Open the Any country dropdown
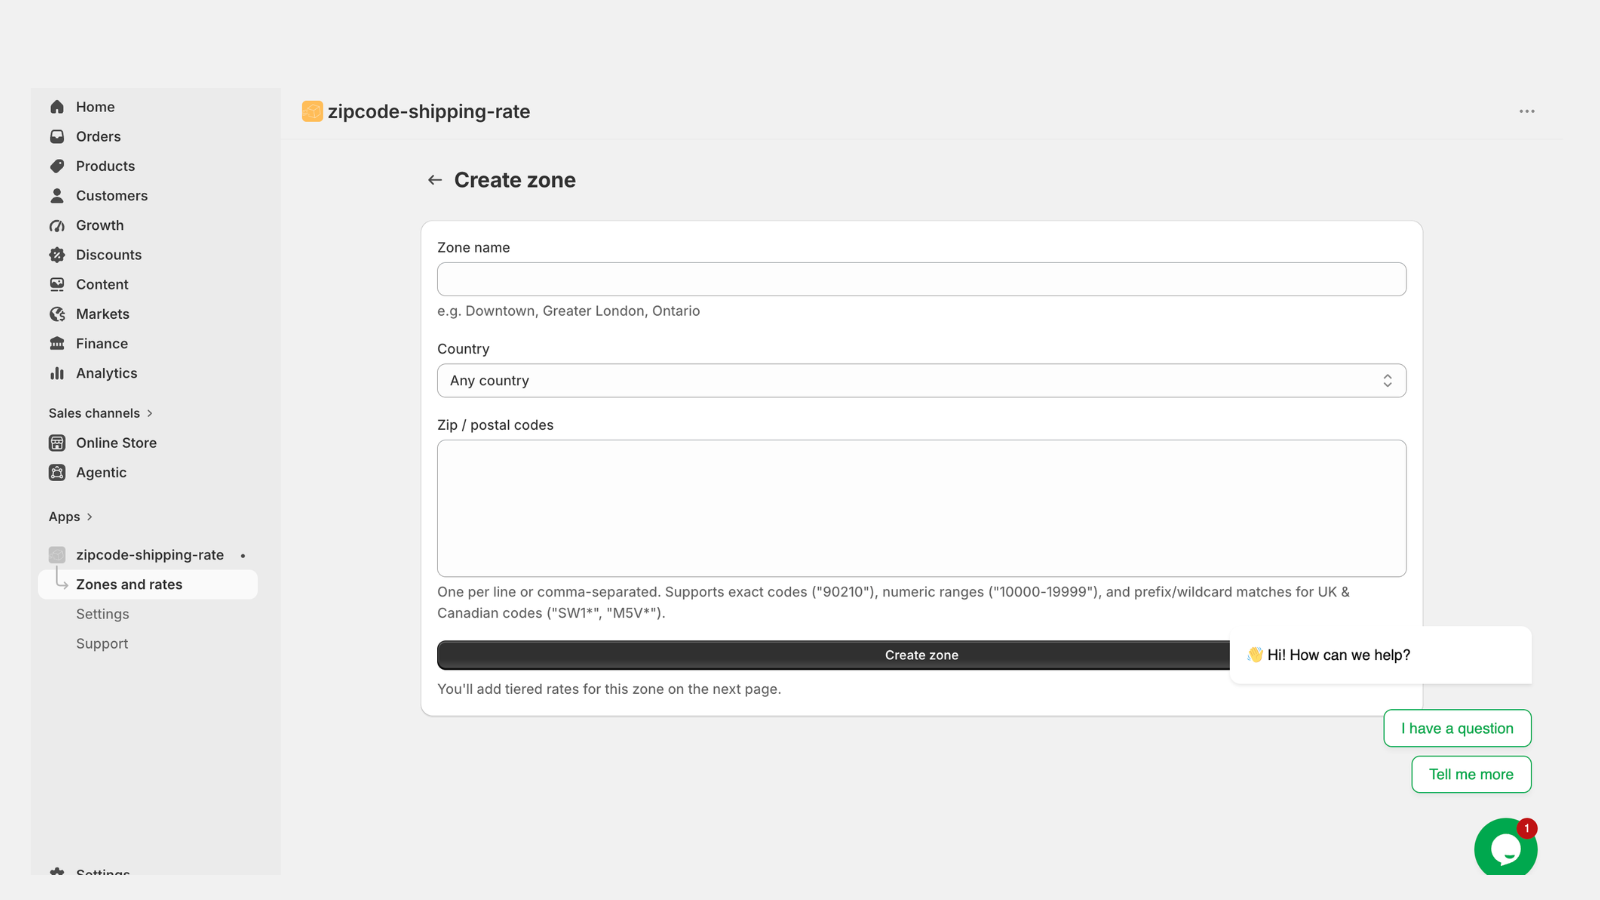1600x900 pixels. (x=921, y=381)
